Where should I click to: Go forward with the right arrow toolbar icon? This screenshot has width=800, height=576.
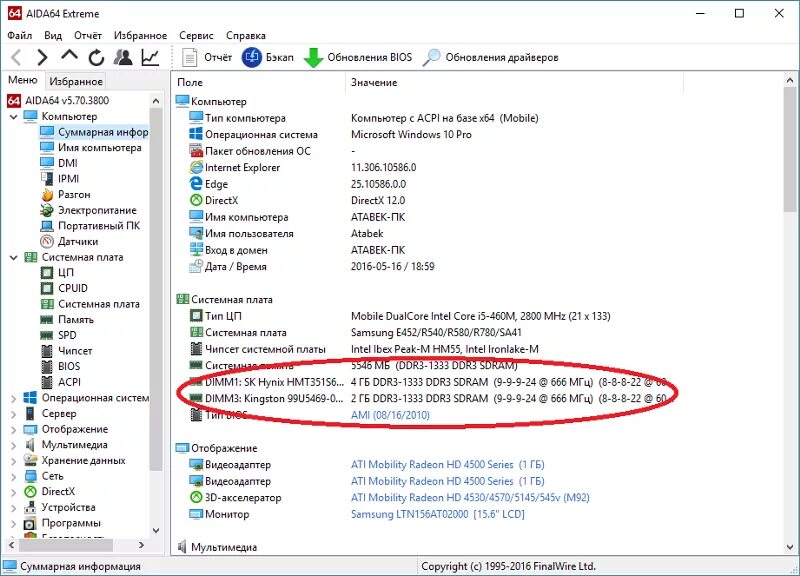click(42, 57)
